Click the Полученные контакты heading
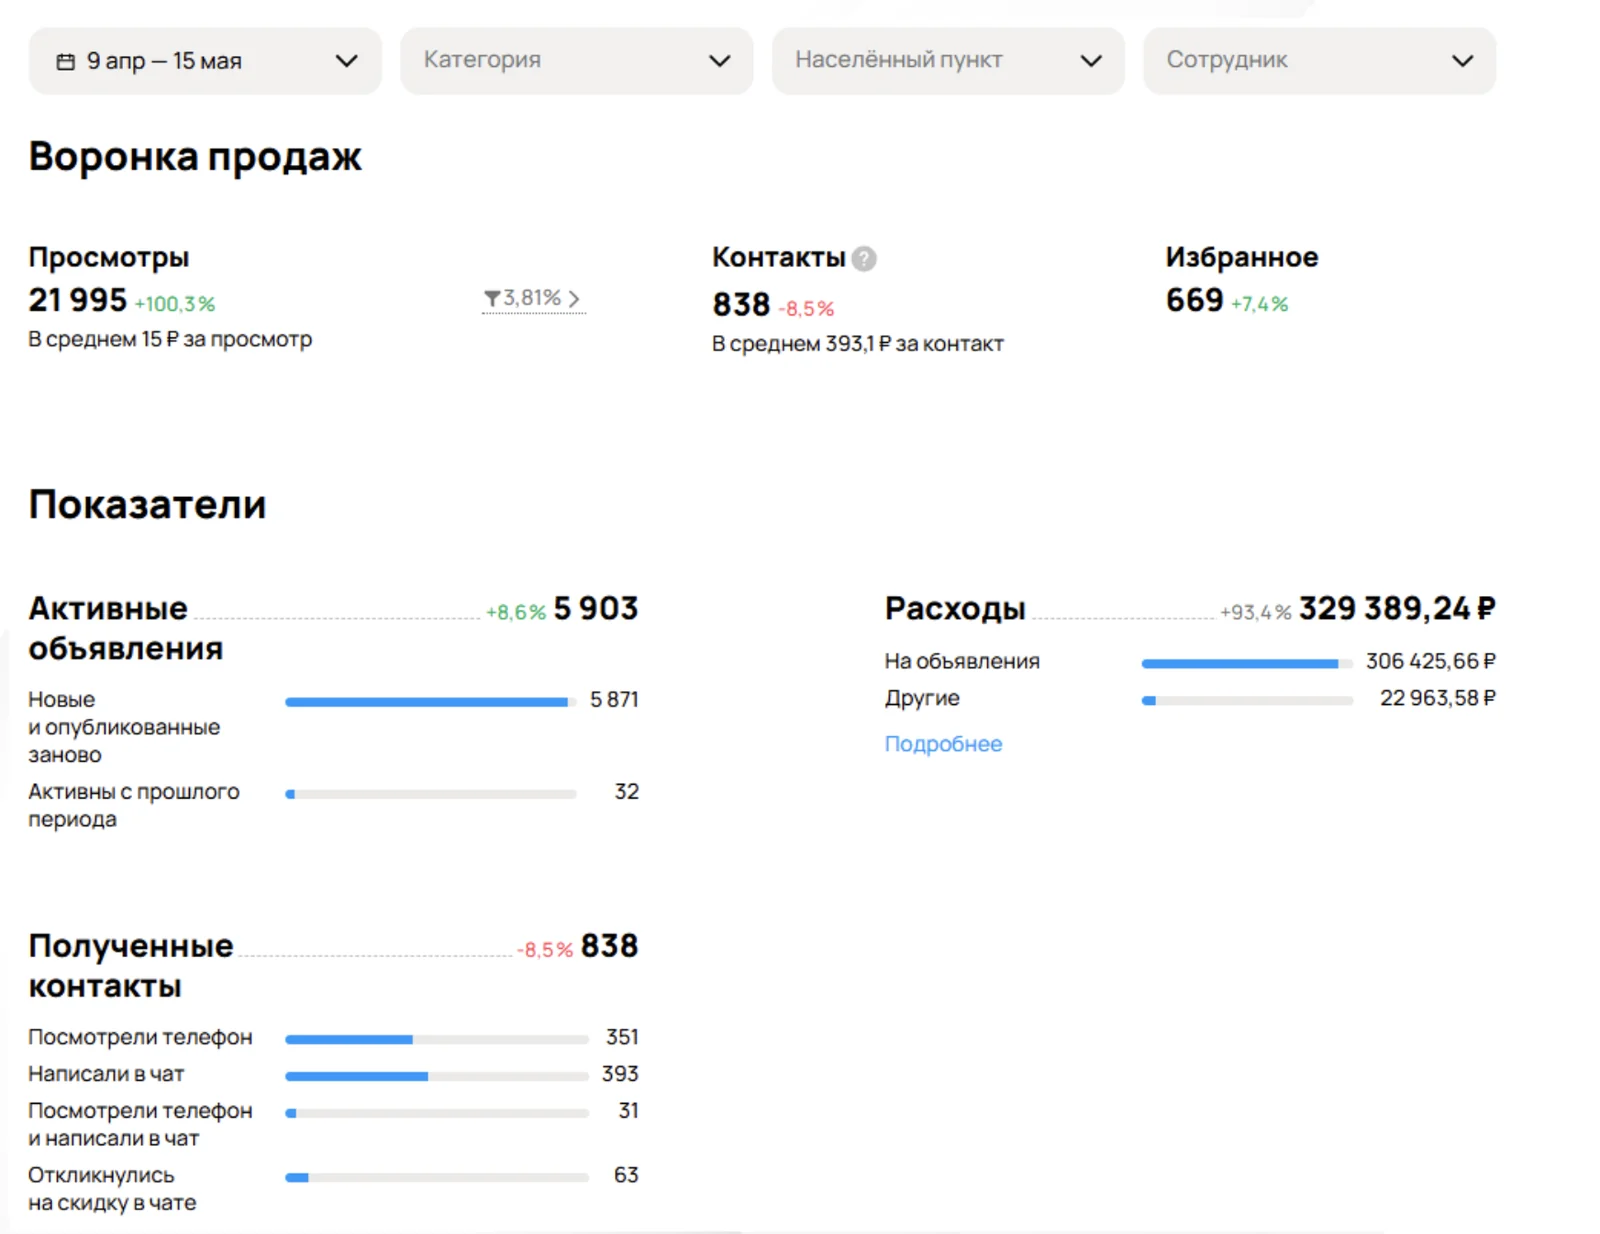 [x=131, y=966]
